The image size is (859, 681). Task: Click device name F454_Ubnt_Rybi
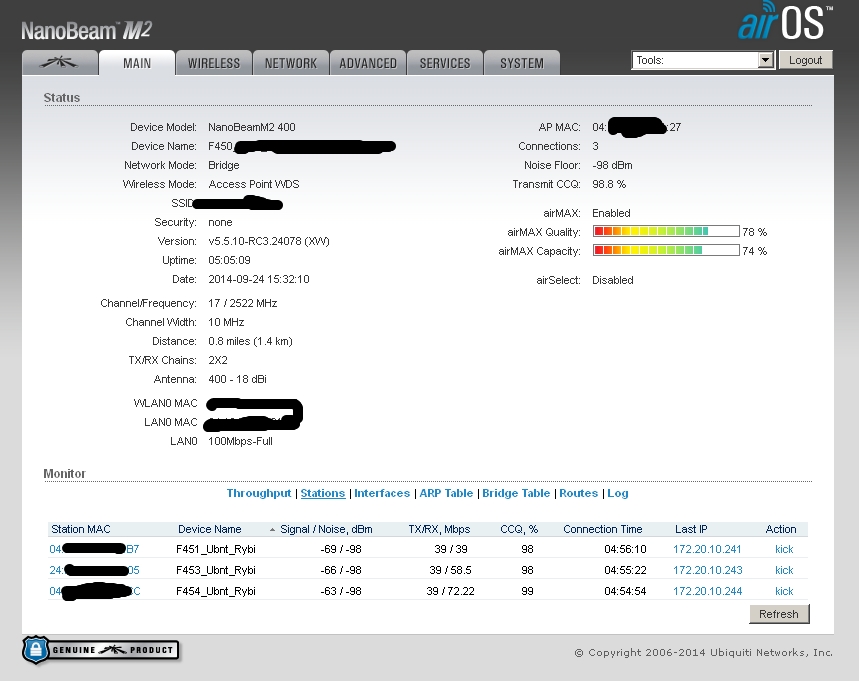tap(216, 591)
